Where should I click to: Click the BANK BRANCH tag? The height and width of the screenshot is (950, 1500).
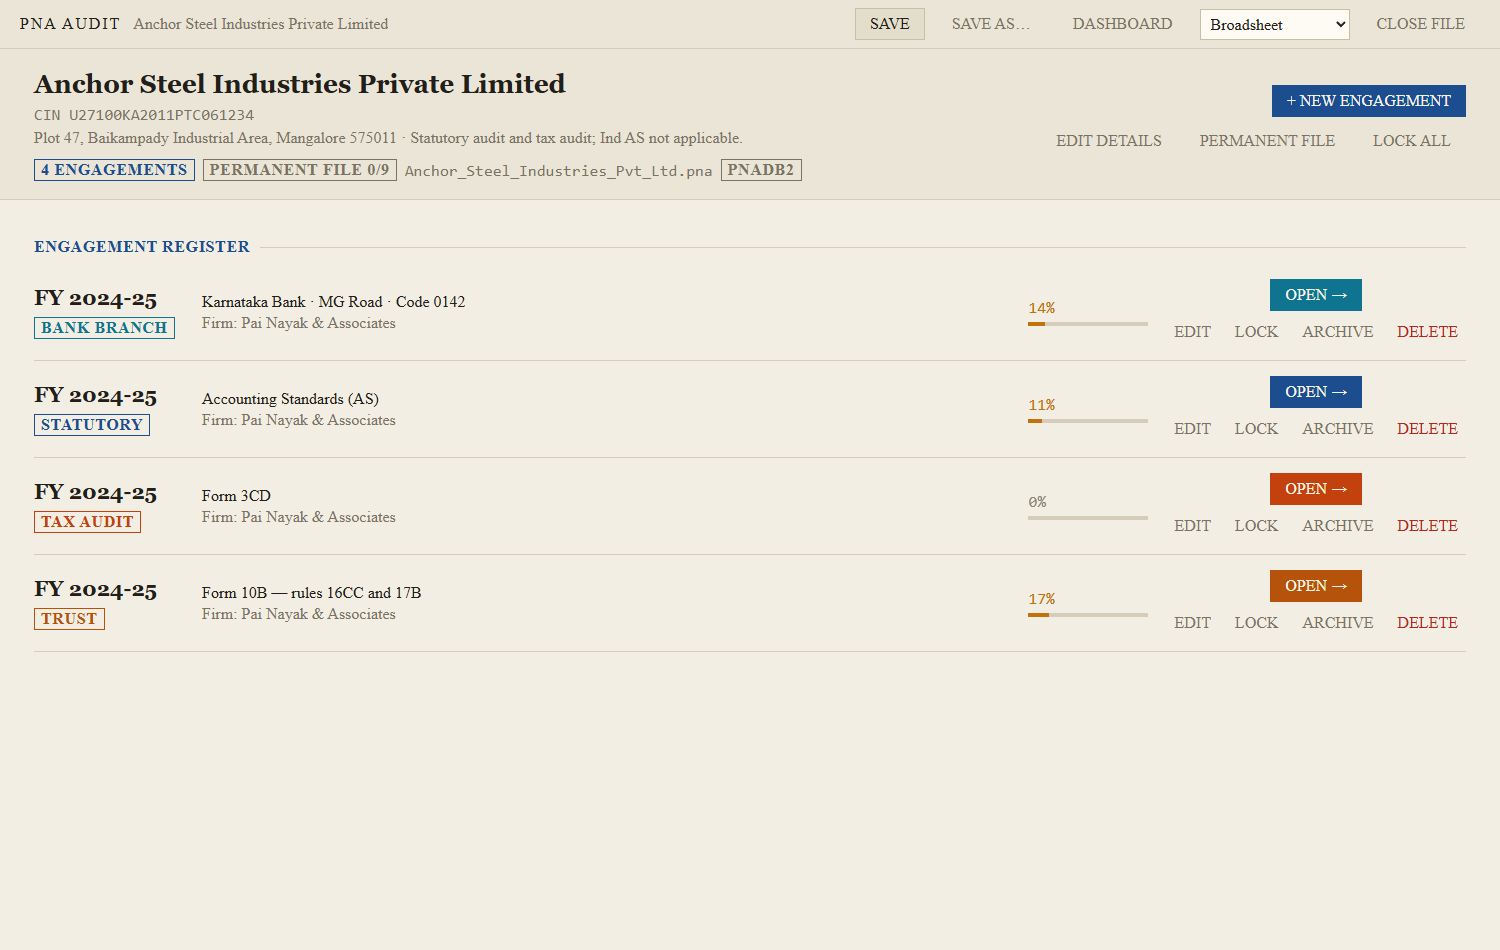click(104, 328)
